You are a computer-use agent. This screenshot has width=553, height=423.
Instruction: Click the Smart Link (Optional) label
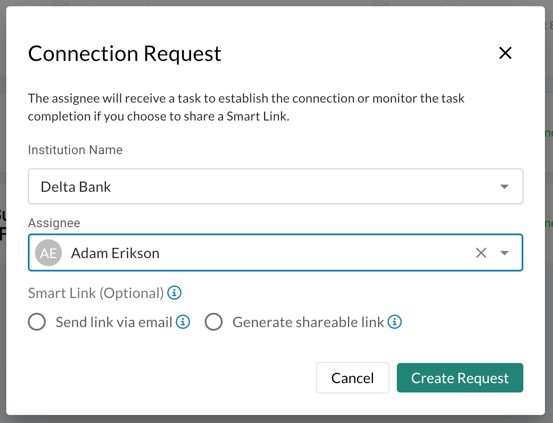tap(96, 293)
